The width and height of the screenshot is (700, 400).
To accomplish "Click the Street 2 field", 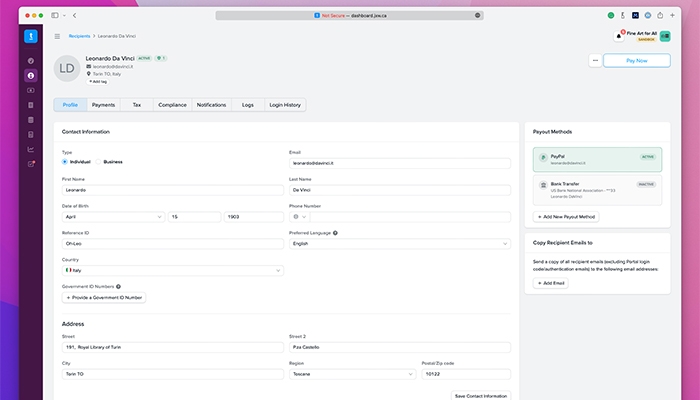I will click(x=400, y=347).
